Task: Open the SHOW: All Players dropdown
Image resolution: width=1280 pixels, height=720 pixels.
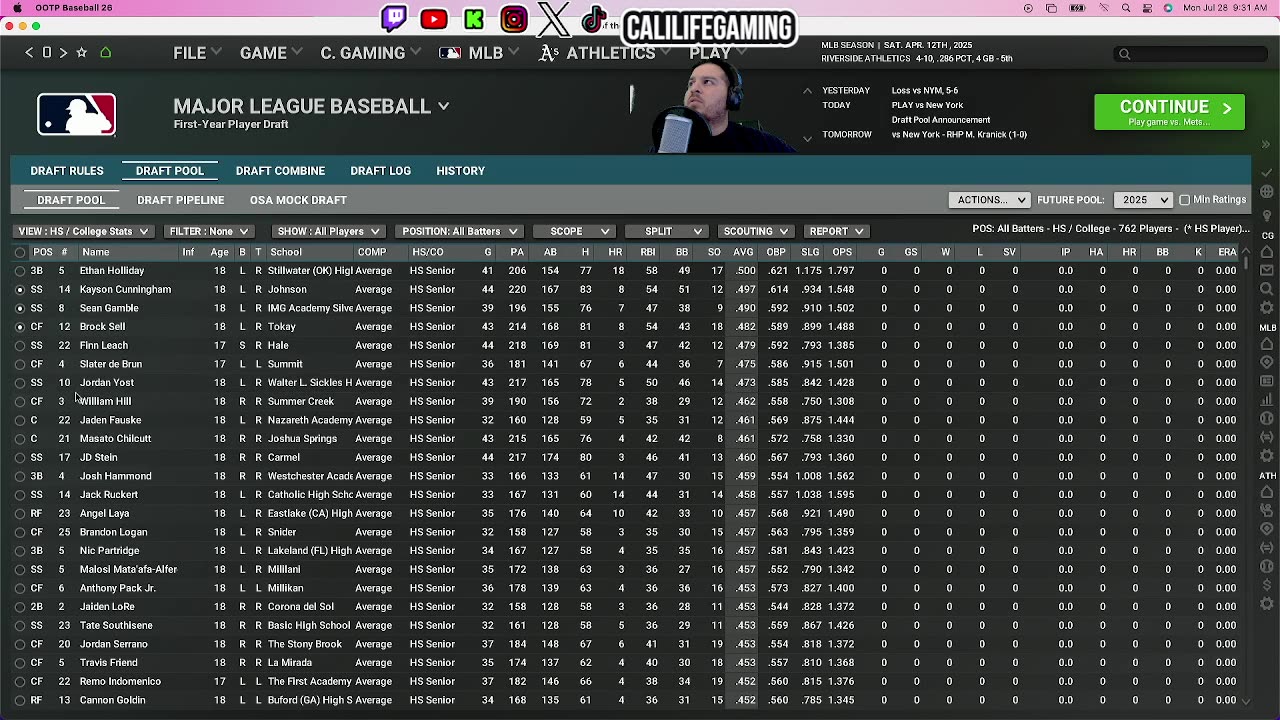Action: click(x=328, y=231)
